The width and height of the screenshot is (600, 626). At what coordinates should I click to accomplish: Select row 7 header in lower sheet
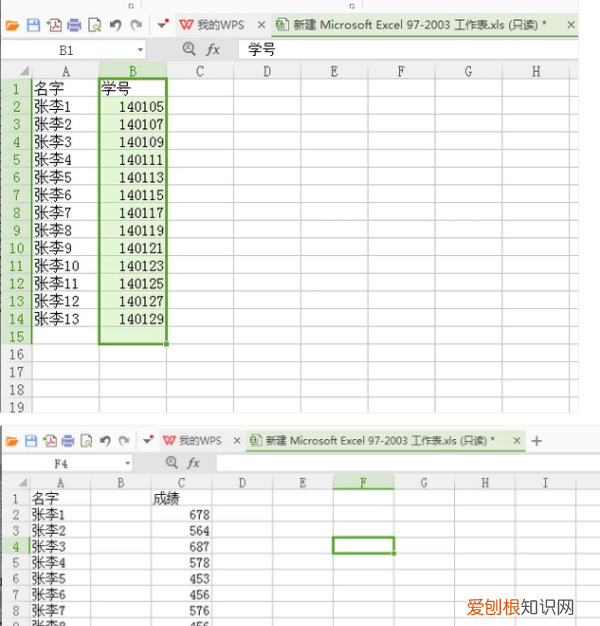click(x=16, y=594)
